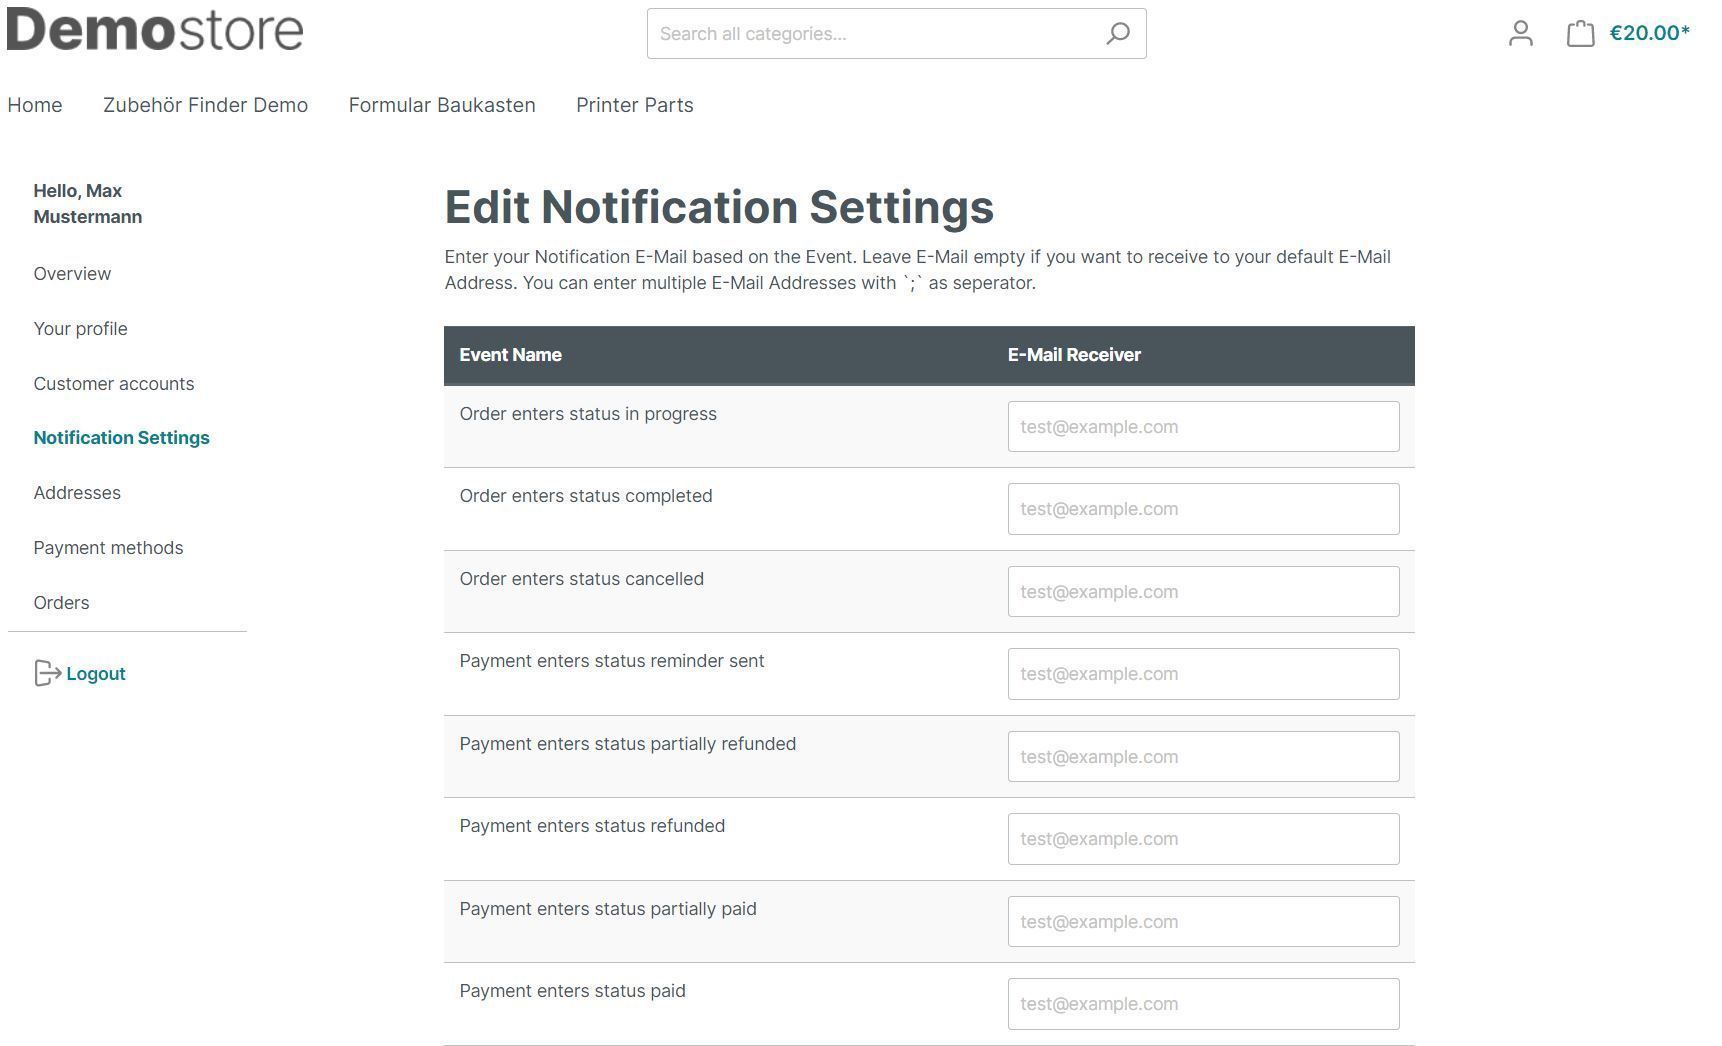This screenshot has width=1722, height=1046.
Task: Open Customer accounts in the sidebar
Action: click(x=114, y=384)
